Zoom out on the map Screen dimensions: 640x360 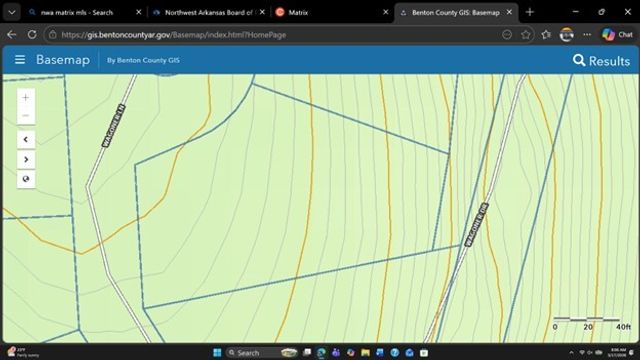26,116
